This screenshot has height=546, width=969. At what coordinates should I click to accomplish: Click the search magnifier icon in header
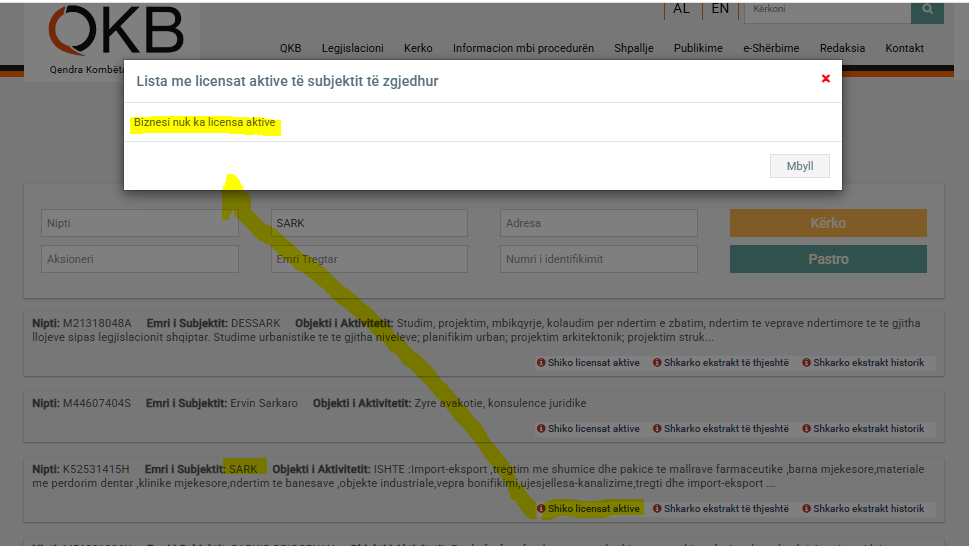tap(927, 10)
